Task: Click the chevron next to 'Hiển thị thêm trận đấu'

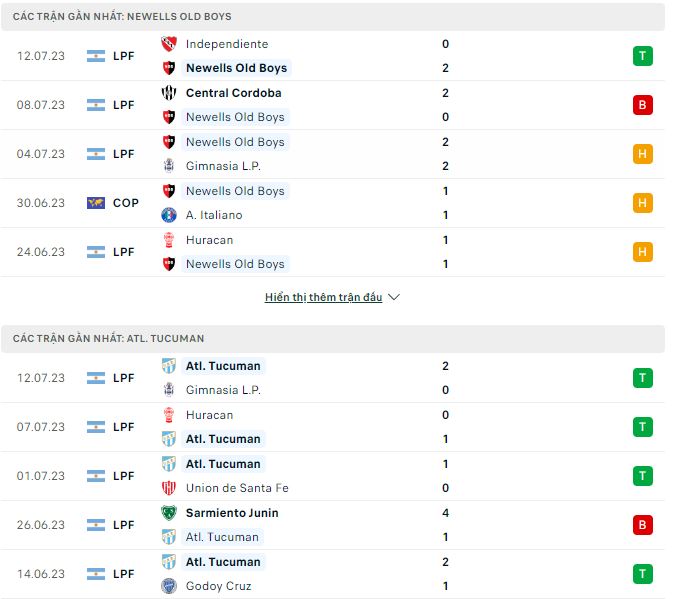Action: point(393,298)
